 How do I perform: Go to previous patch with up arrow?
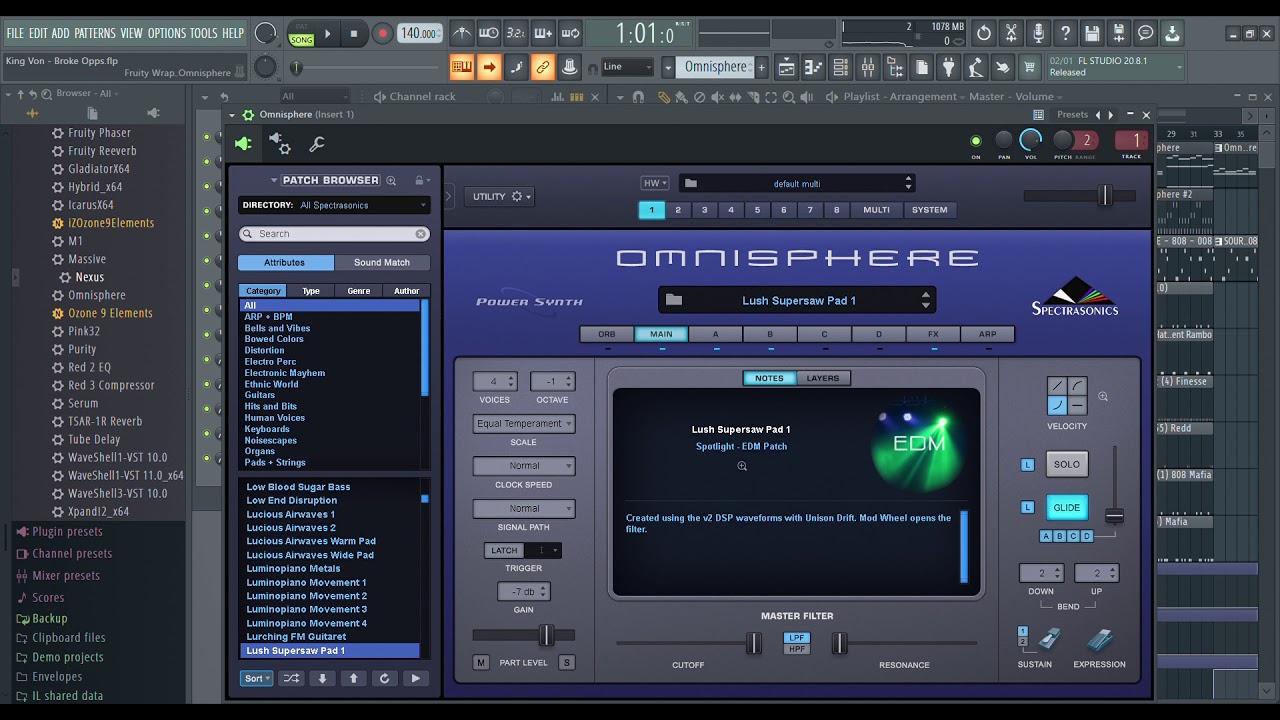[353, 678]
